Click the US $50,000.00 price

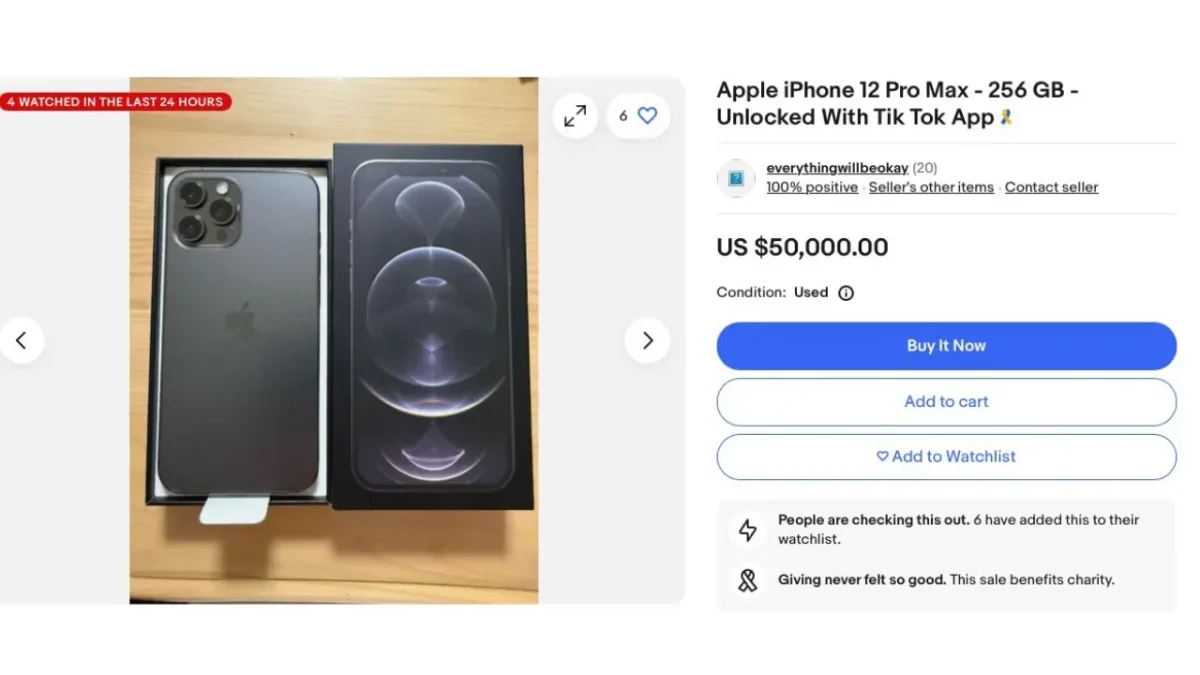[x=802, y=247]
